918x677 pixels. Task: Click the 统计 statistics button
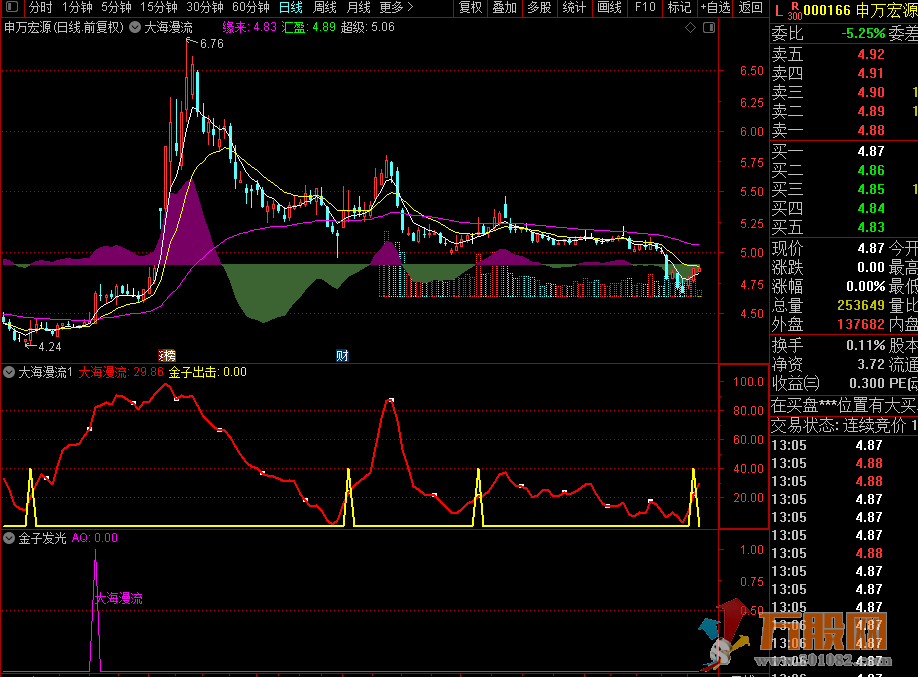574,8
